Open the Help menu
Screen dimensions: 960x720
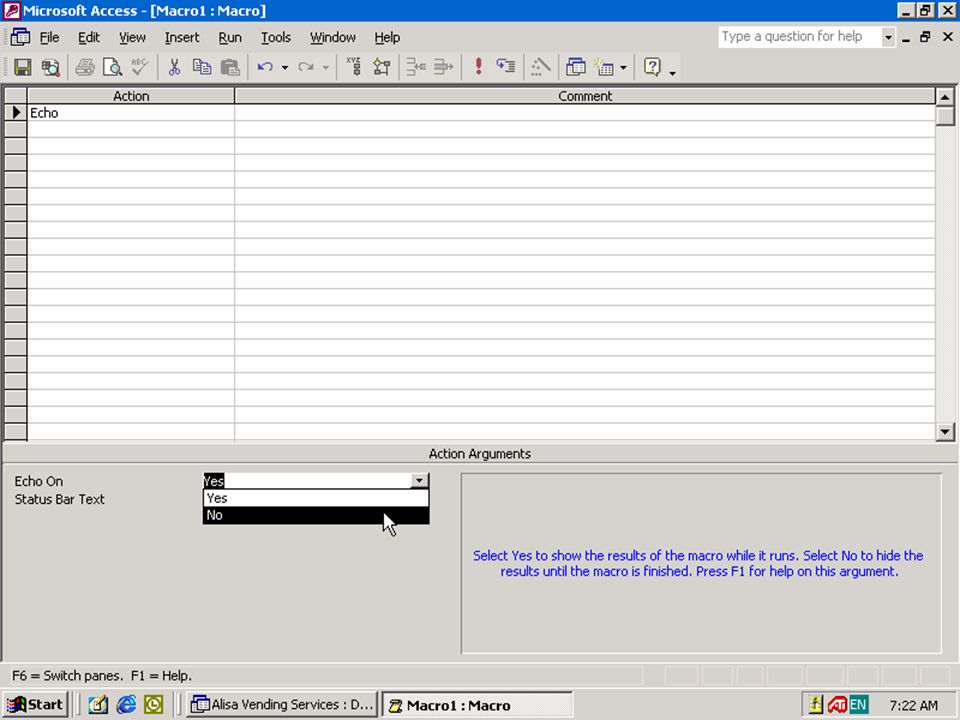(x=387, y=37)
